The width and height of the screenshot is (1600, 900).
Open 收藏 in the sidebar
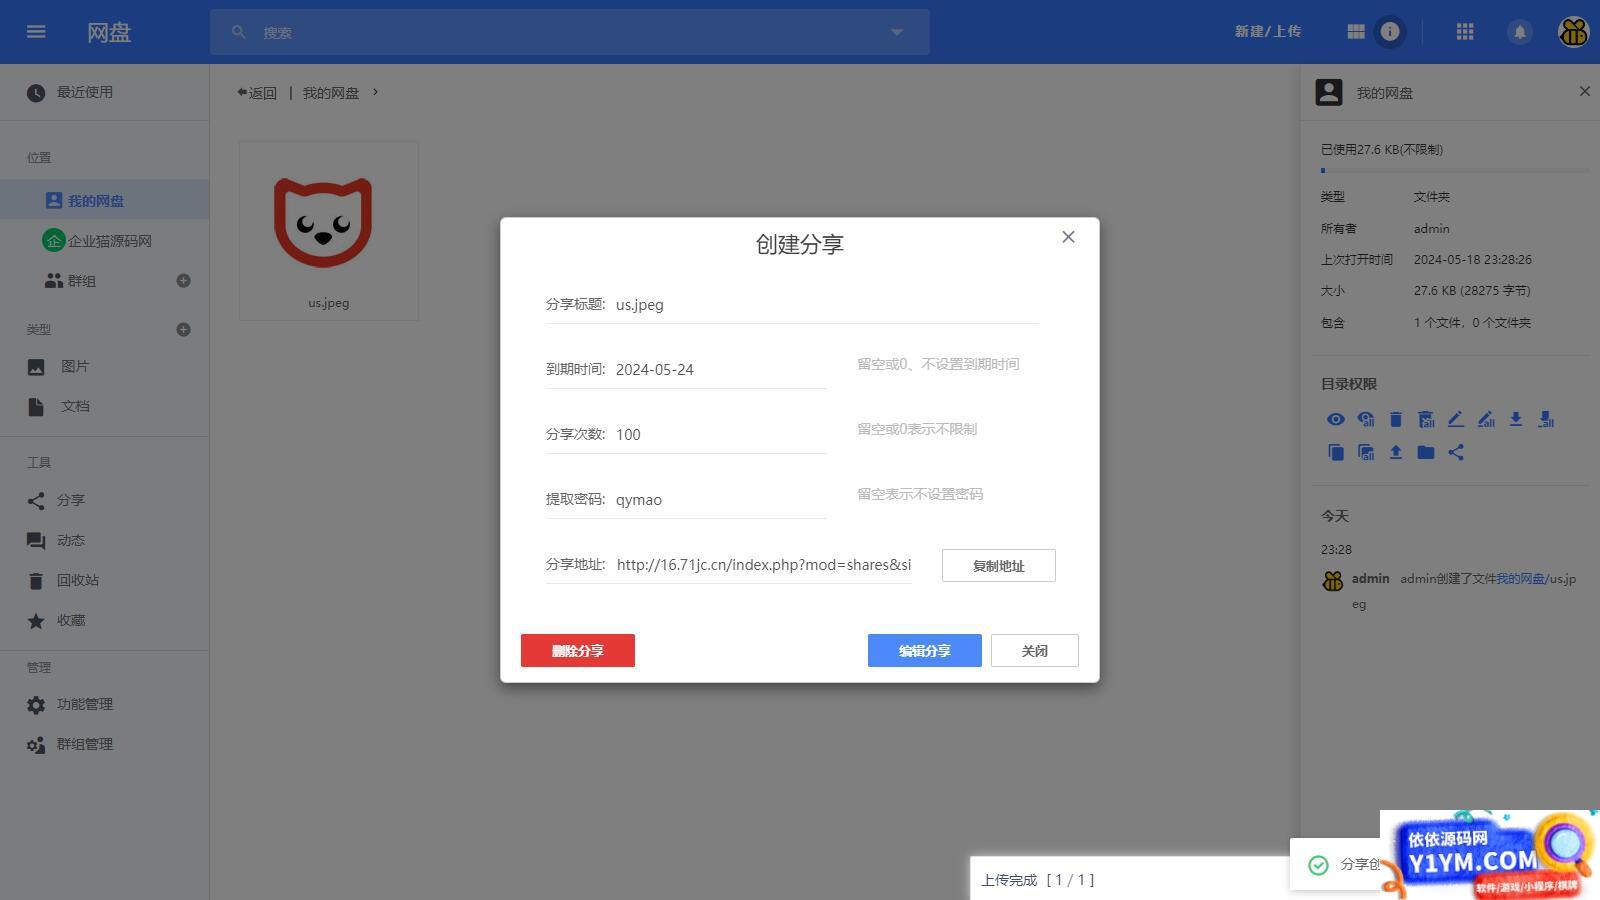(104, 620)
